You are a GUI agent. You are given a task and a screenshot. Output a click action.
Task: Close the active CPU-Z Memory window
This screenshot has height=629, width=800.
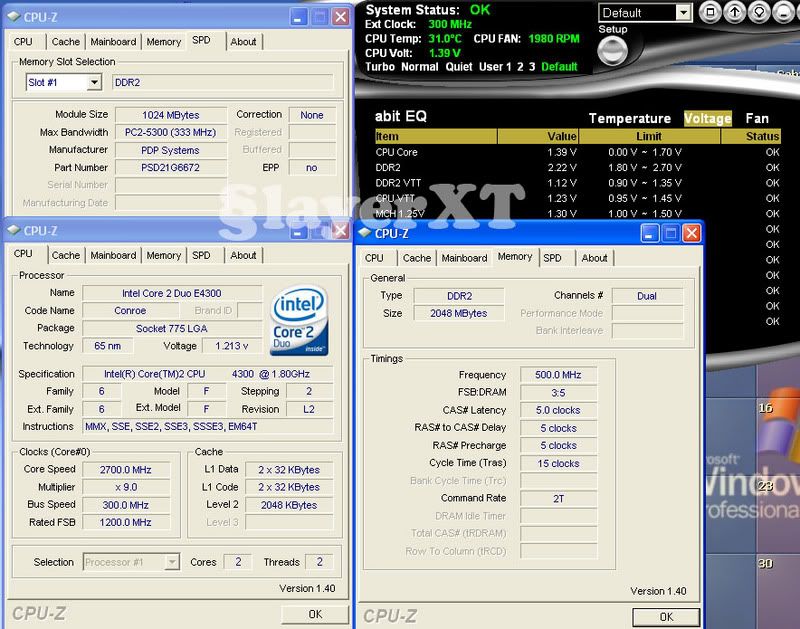pyautogui.click(x=690, y=232)
